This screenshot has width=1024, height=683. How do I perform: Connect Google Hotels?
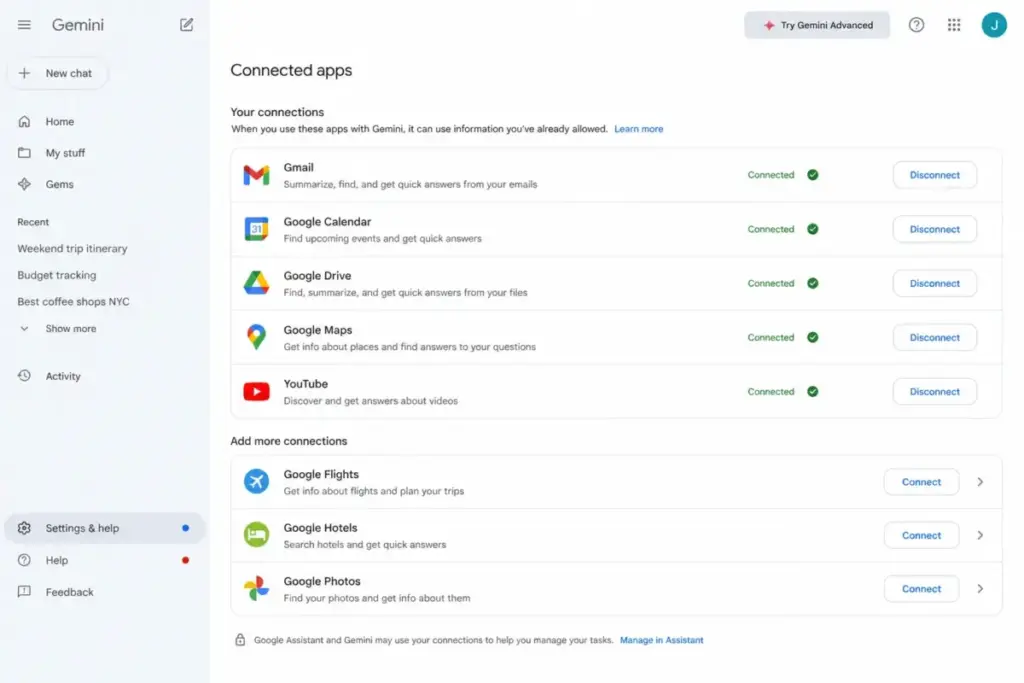(921, 535)
